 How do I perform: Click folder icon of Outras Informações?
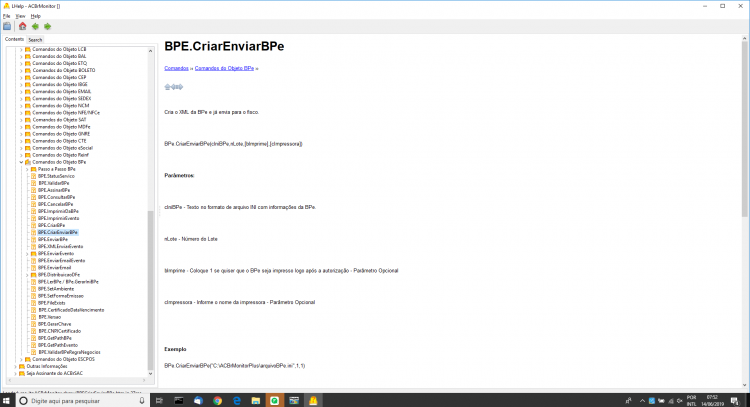[x=22, y=366]
